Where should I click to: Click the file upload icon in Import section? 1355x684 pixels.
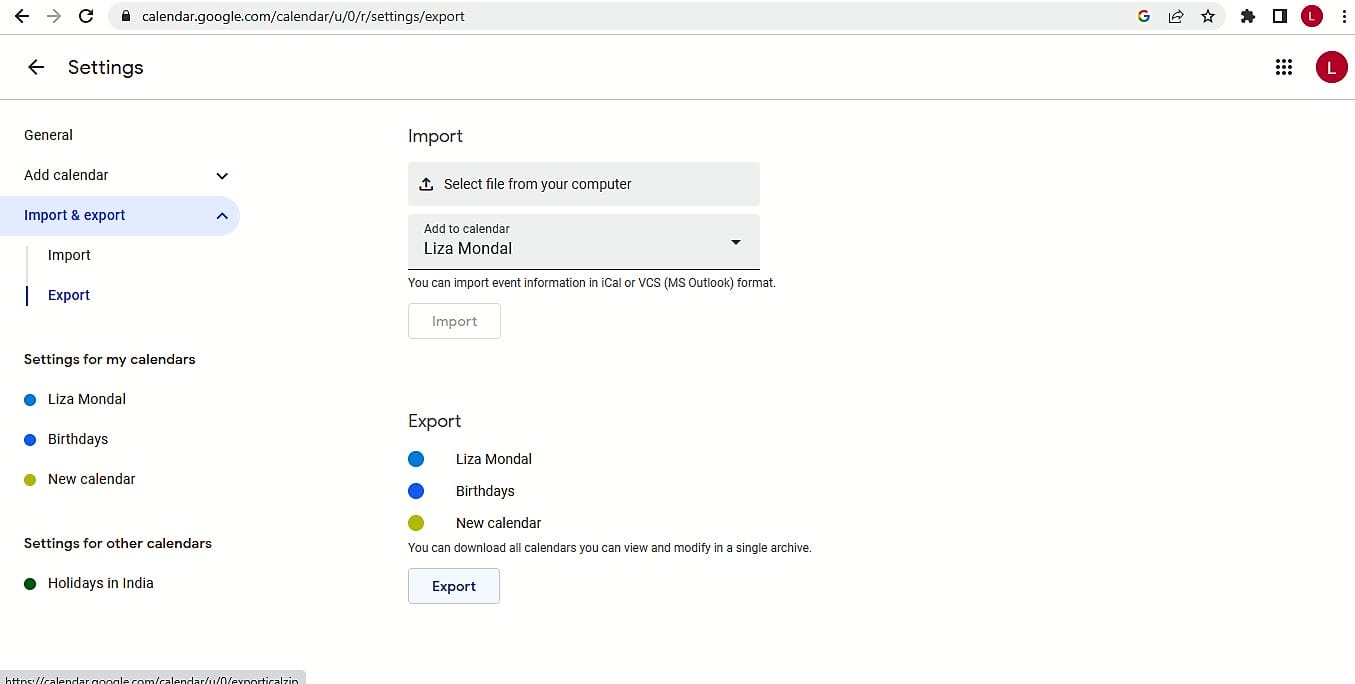[425, 184]
